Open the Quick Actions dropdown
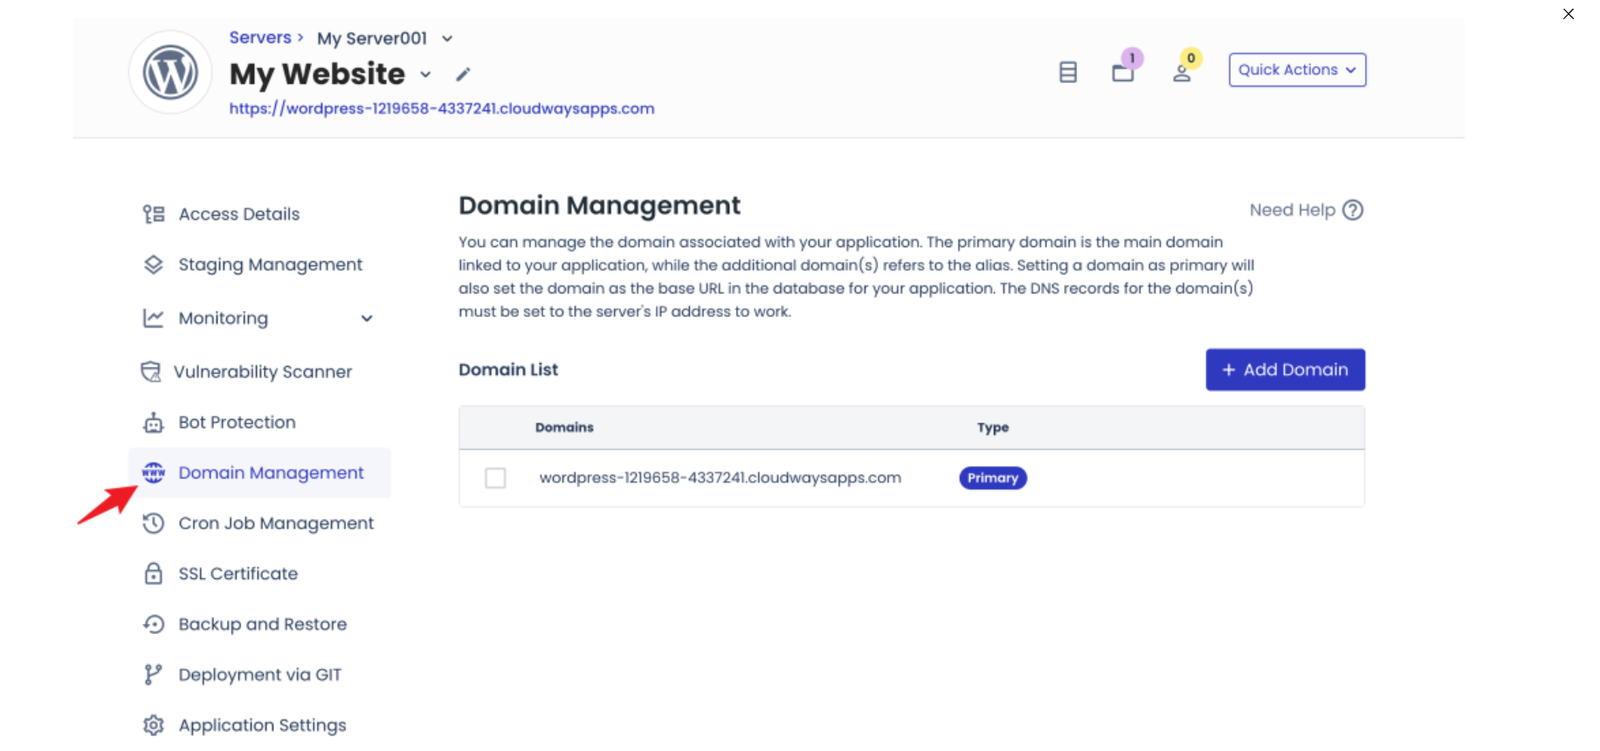The height and width of the screenshot is (751, 1600). click(1297, 70)
